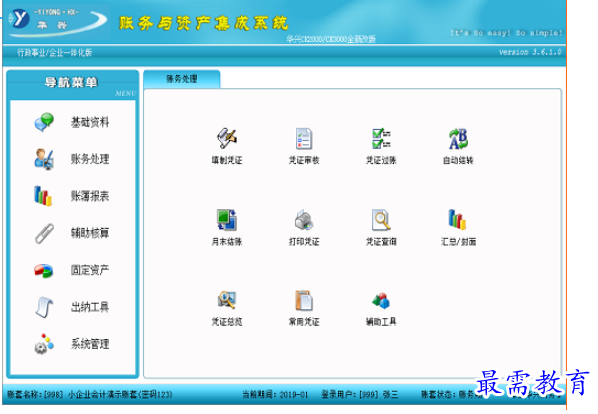The image size is (598, 414).
Task: Click the 填制凭证 text label
Action: tap(227, 160)
